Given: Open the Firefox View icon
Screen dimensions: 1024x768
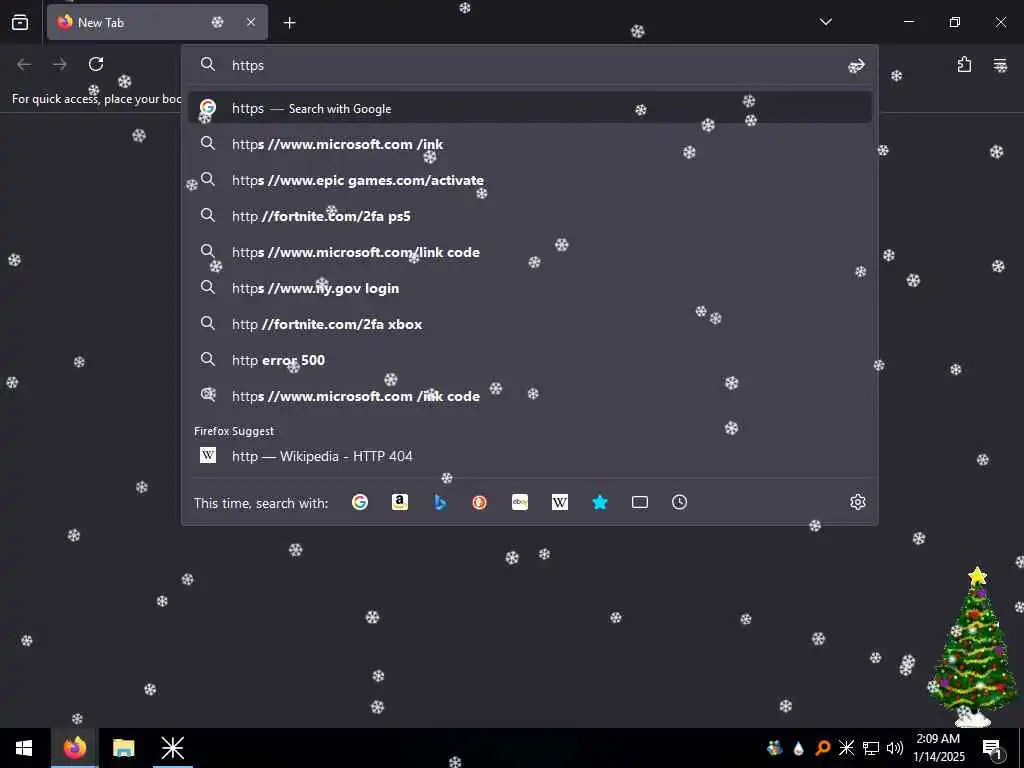Looking at the screenshot, I should pyautogui.click(x=20, y=22).
